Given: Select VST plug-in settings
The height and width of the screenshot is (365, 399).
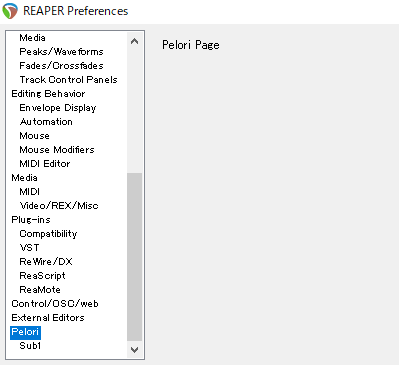Looking at the screenshot, I should click(x=29, y=248).
